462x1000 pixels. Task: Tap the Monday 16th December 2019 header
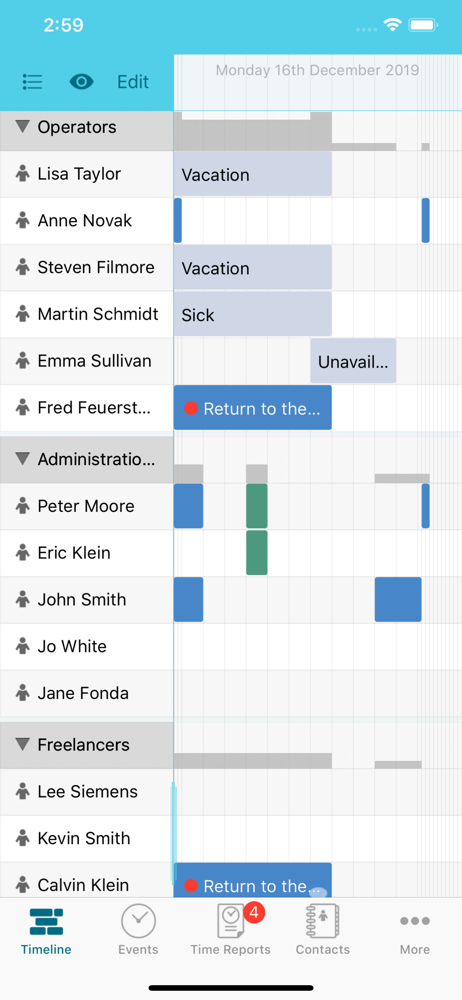(x=317, y=70)
